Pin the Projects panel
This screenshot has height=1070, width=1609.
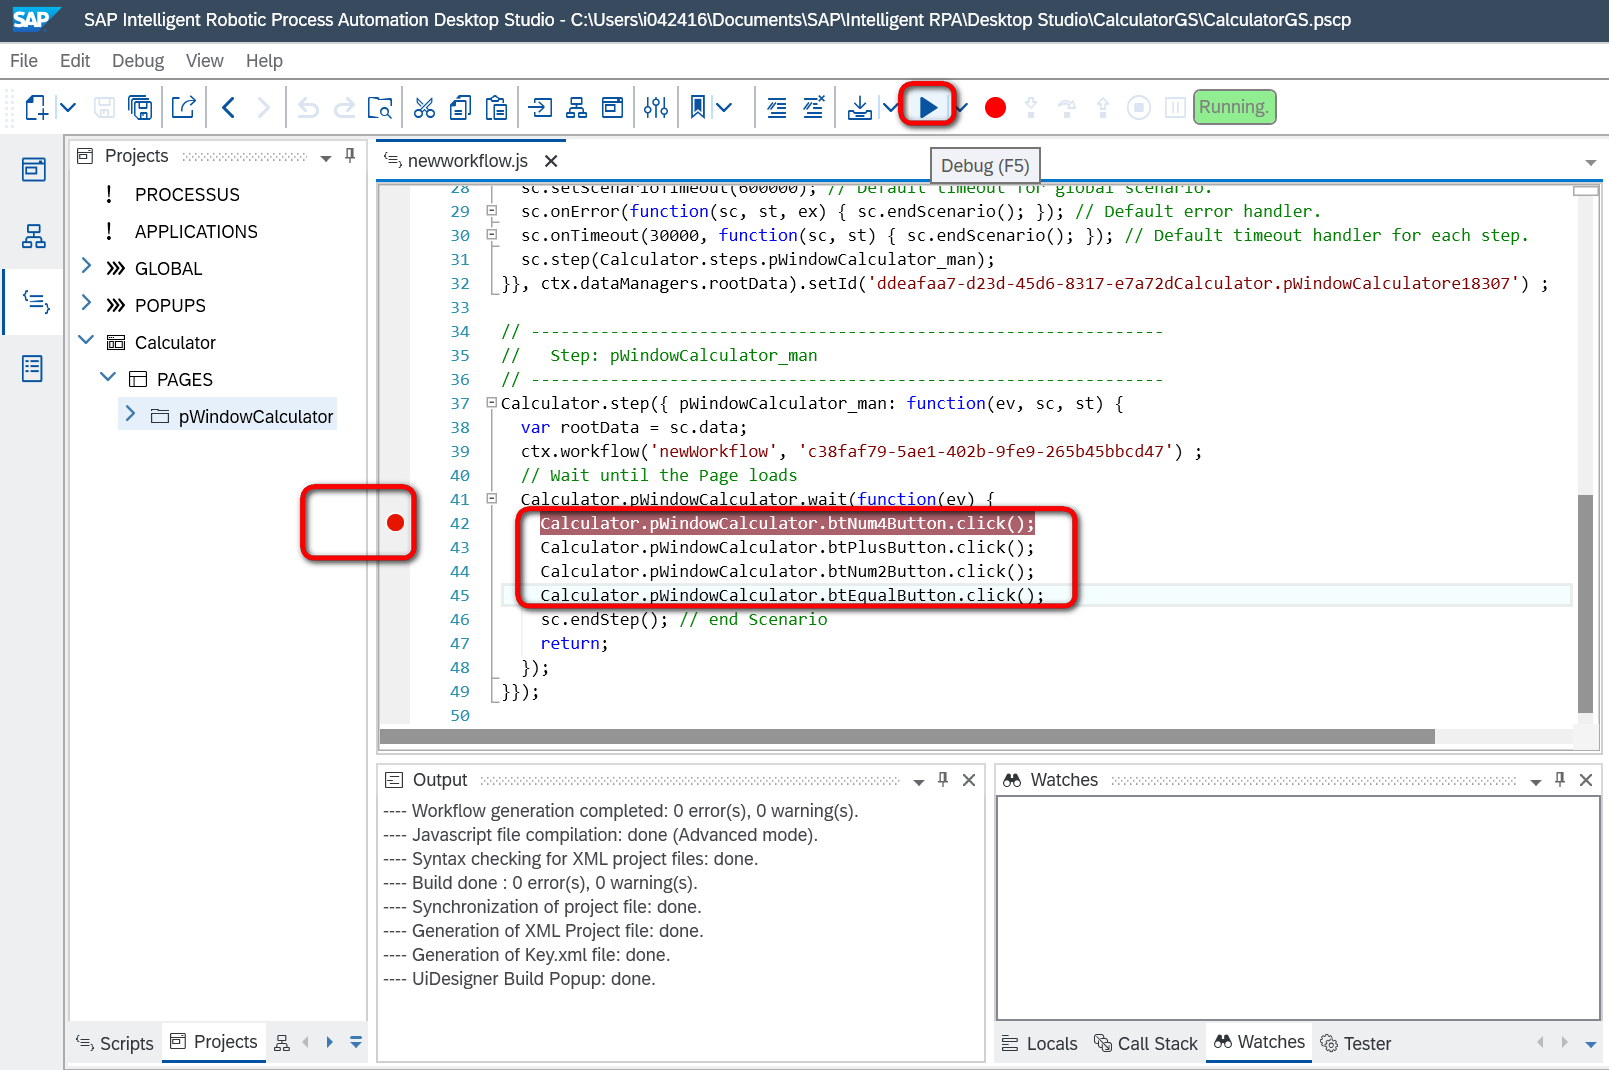click(350, 156)
